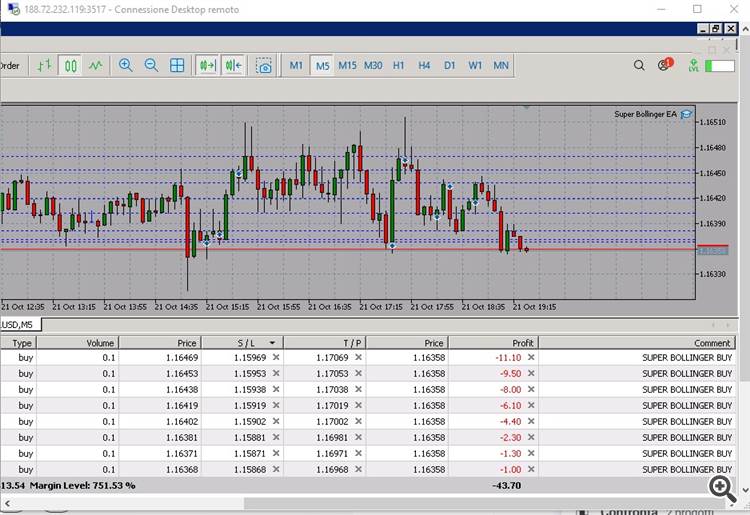Remove stop loss 1.15953
750x515 pixels.
tap(276, 373)
